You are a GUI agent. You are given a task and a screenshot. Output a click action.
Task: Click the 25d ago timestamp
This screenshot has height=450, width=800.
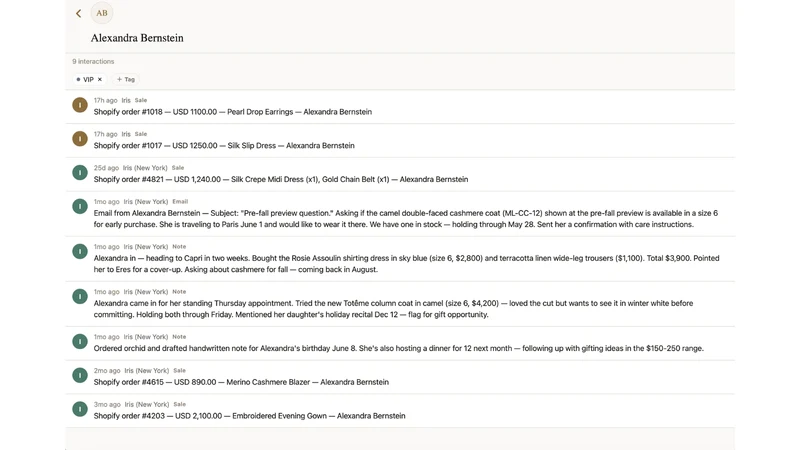coord(106,168)
